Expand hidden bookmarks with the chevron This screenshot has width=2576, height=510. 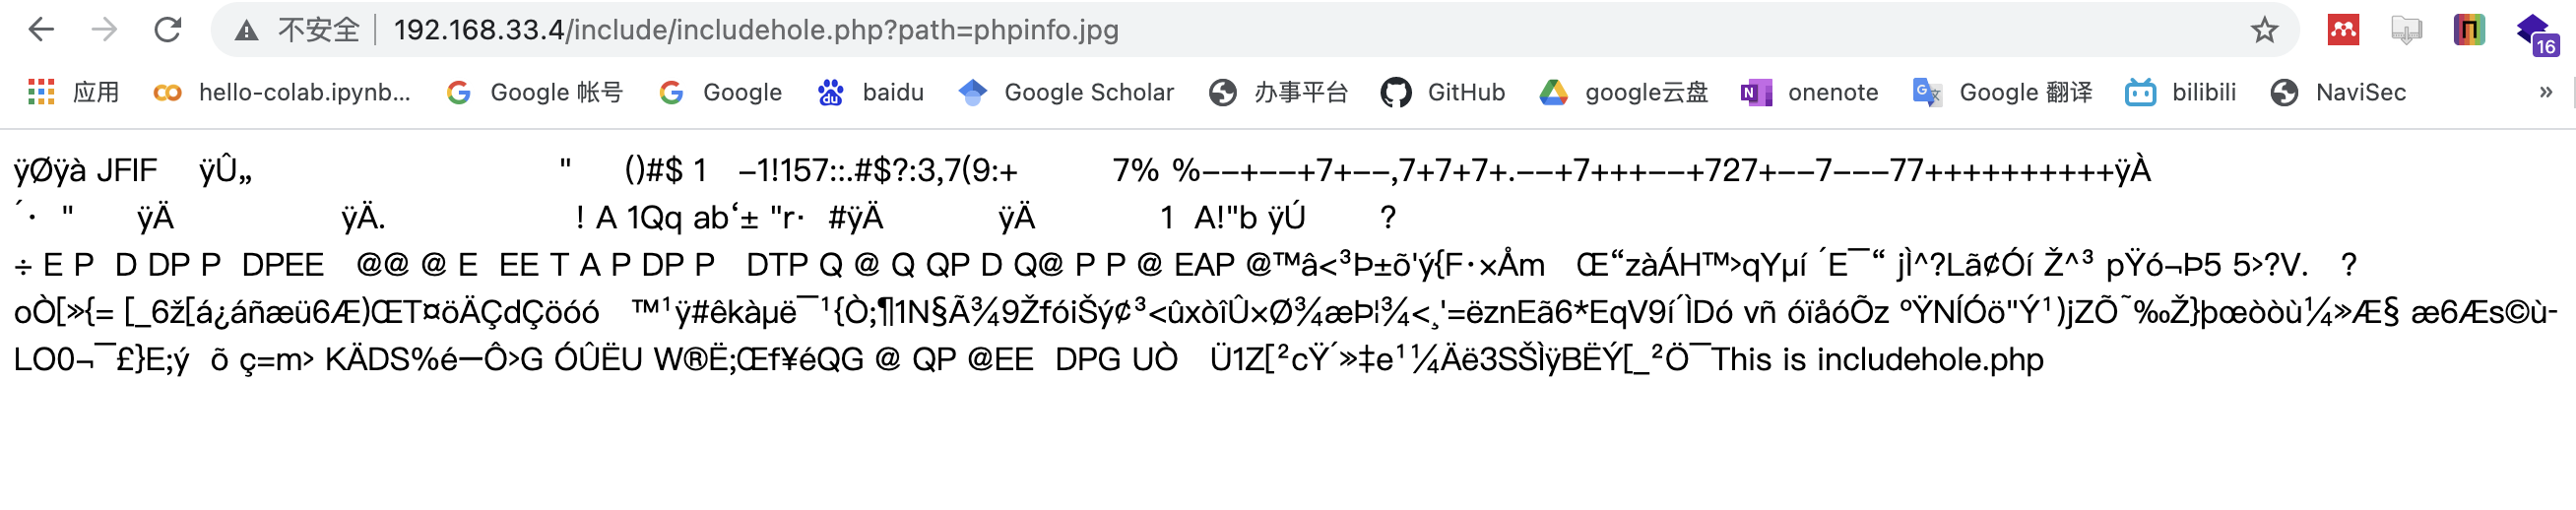pyautogui.click(x=2546, y=93)
